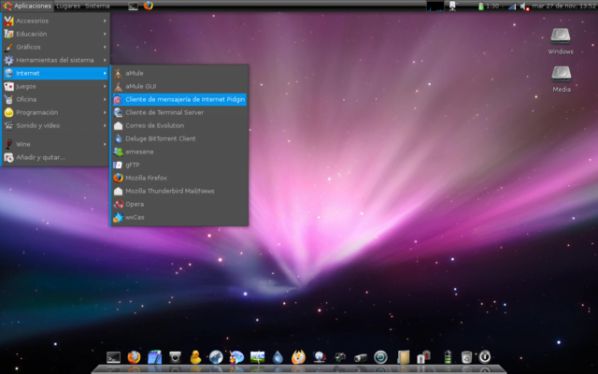The width and height of the screenshot is (598, 374).
Task: Open the Windows drive on the desktop
Action: tap(560, 41)
